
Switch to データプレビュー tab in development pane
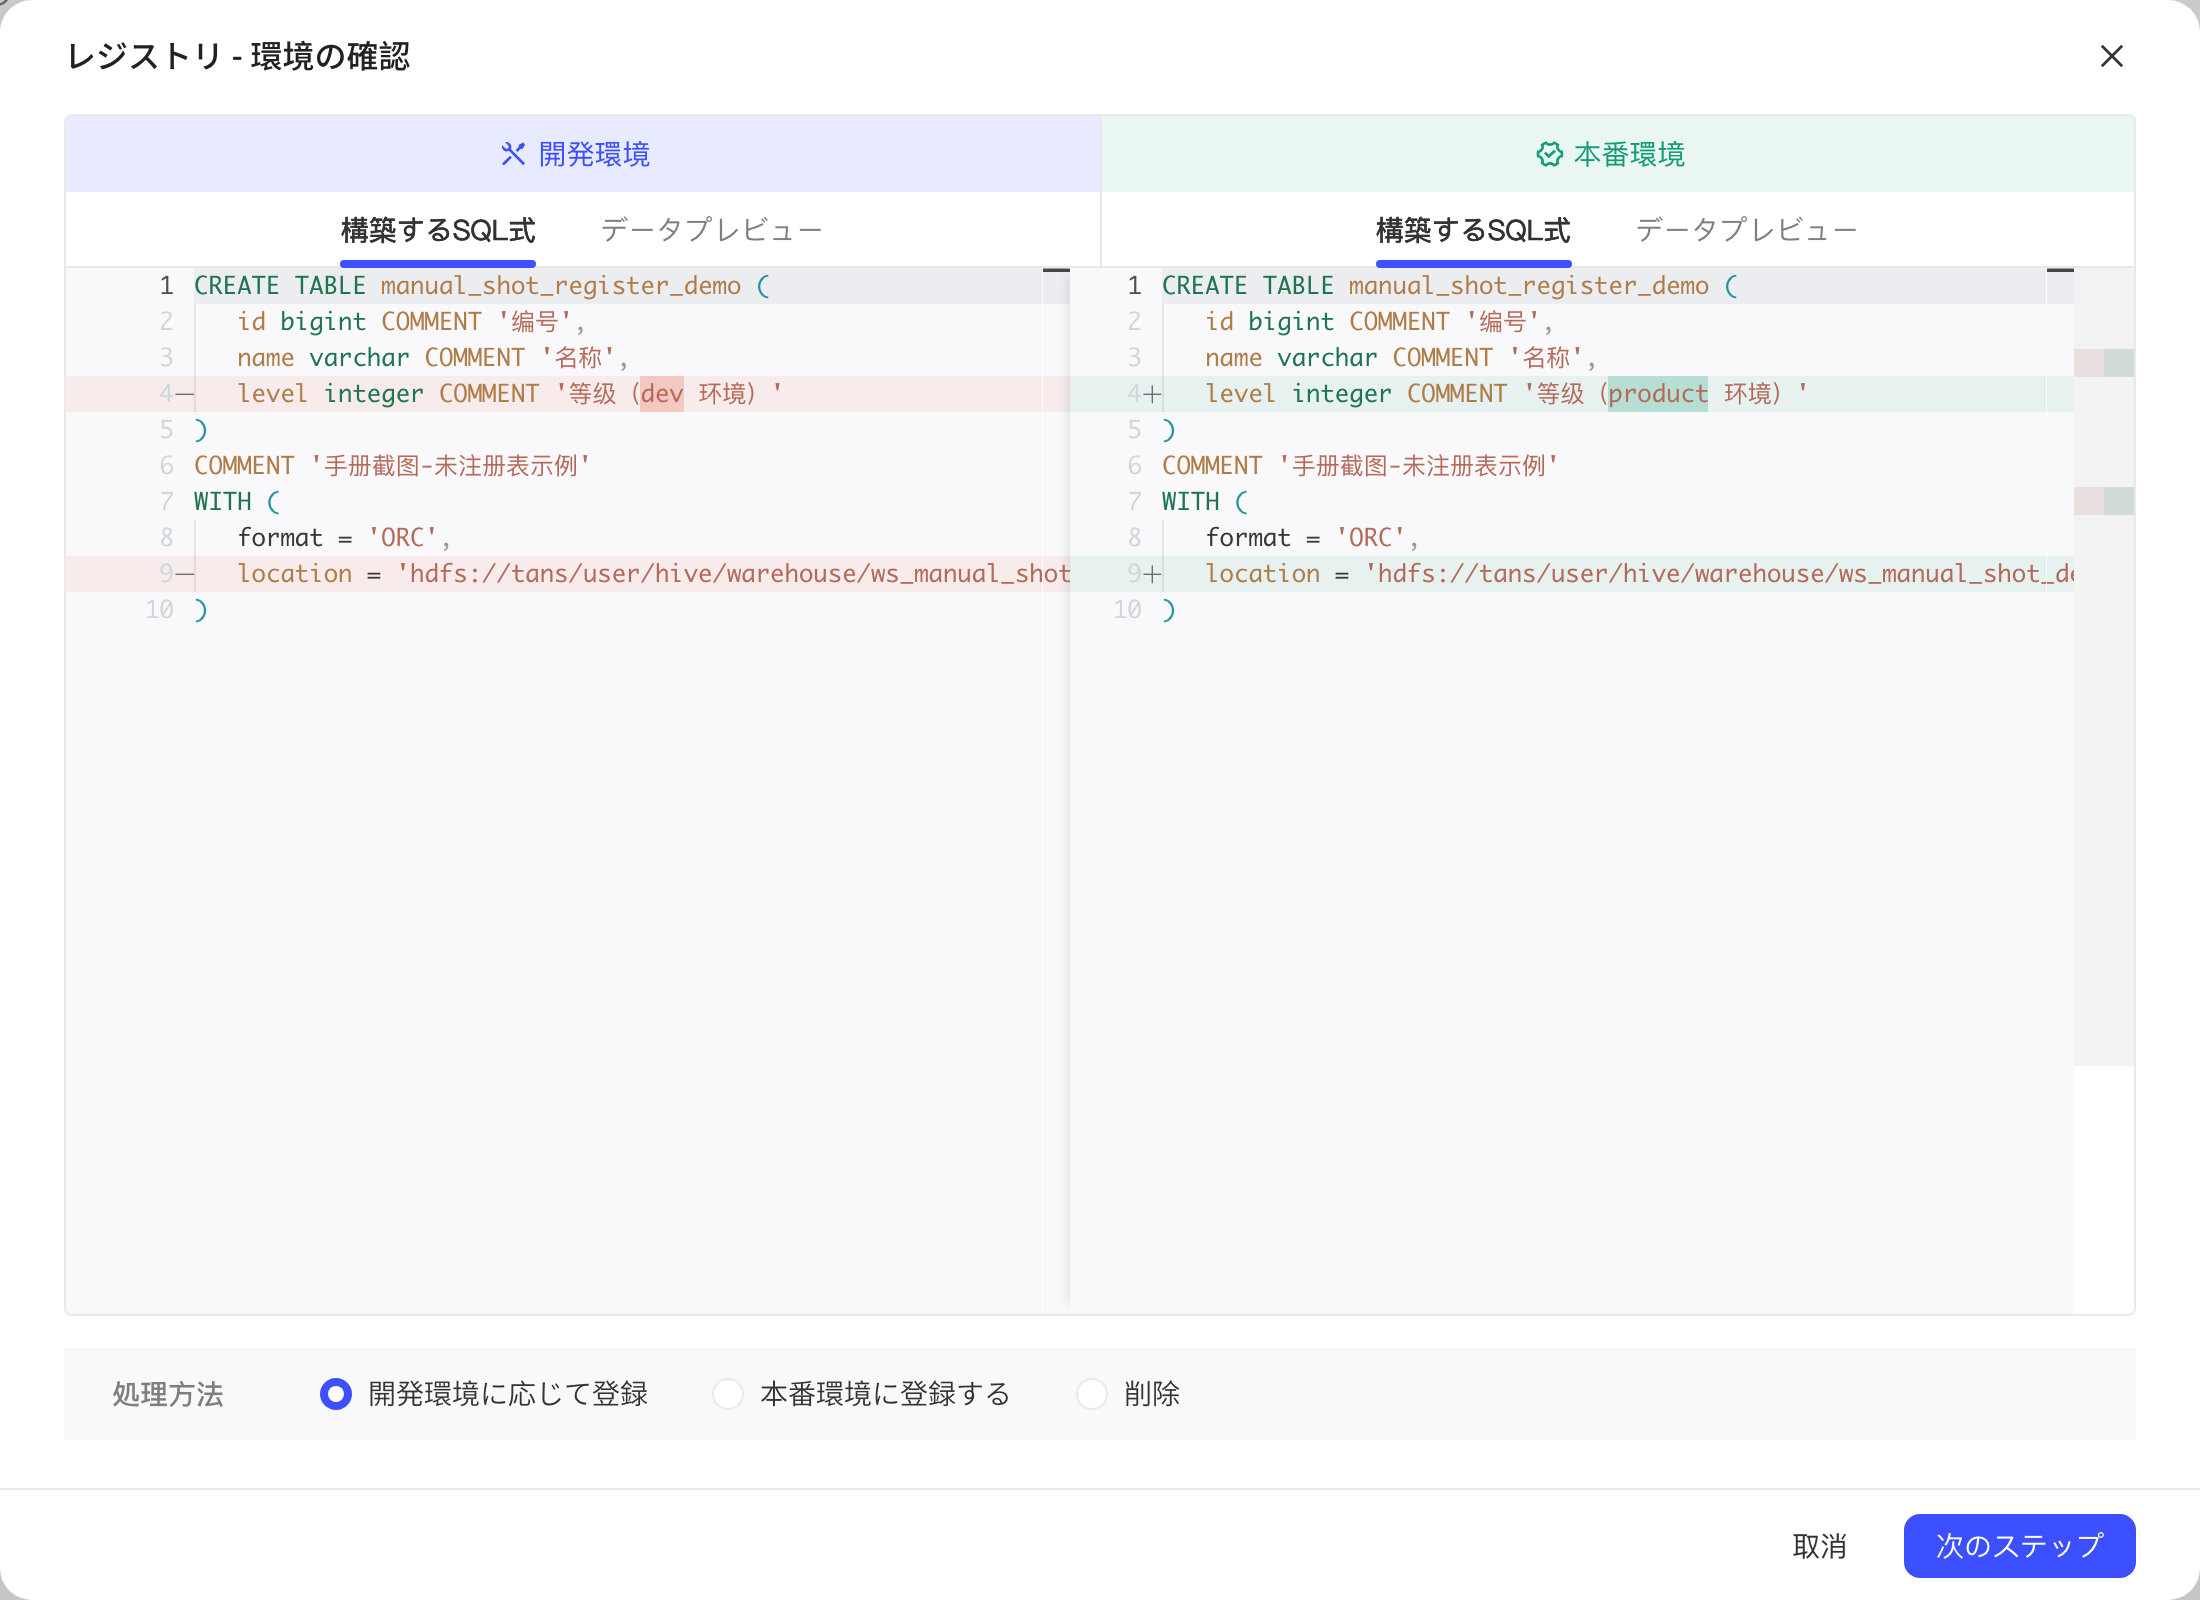click(x=711, y=230)
